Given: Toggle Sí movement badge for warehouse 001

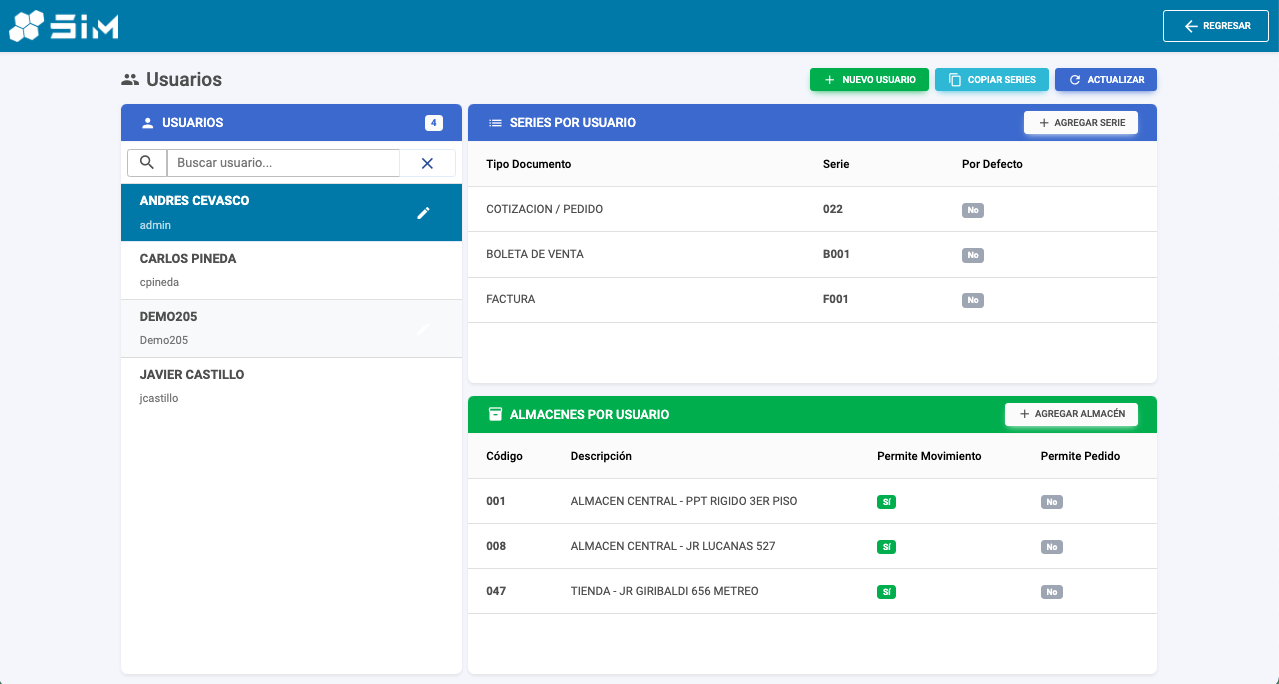Looking at the screenshot, I should pos(886,502).
